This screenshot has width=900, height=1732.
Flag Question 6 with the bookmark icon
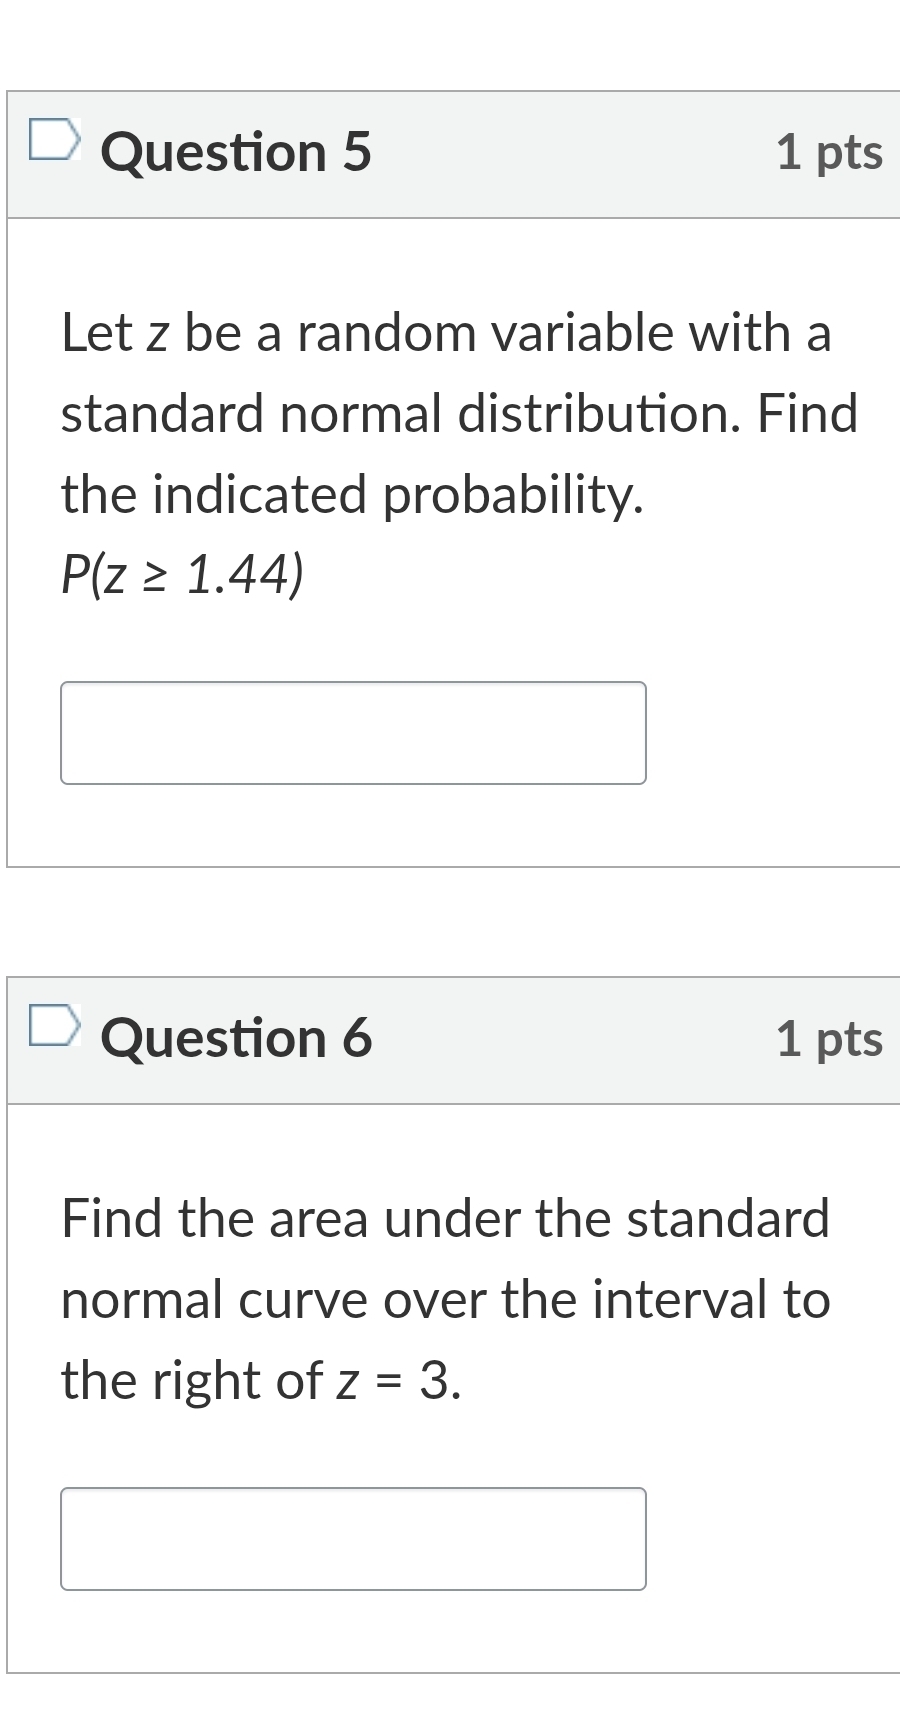(x=51, y=1026)
